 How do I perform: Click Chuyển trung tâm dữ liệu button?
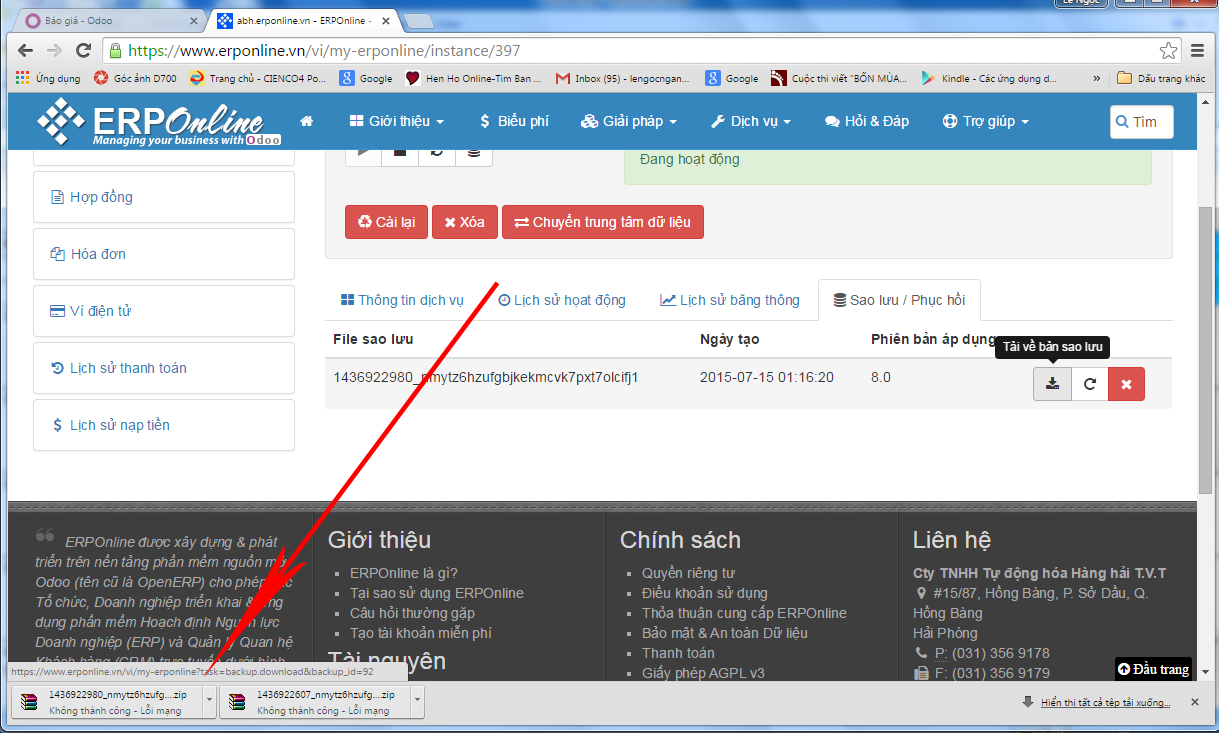603,222
